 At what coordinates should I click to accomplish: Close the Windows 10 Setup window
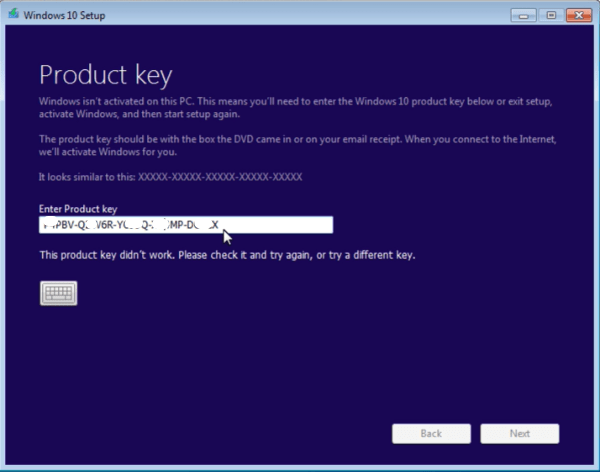coord(579,15)
